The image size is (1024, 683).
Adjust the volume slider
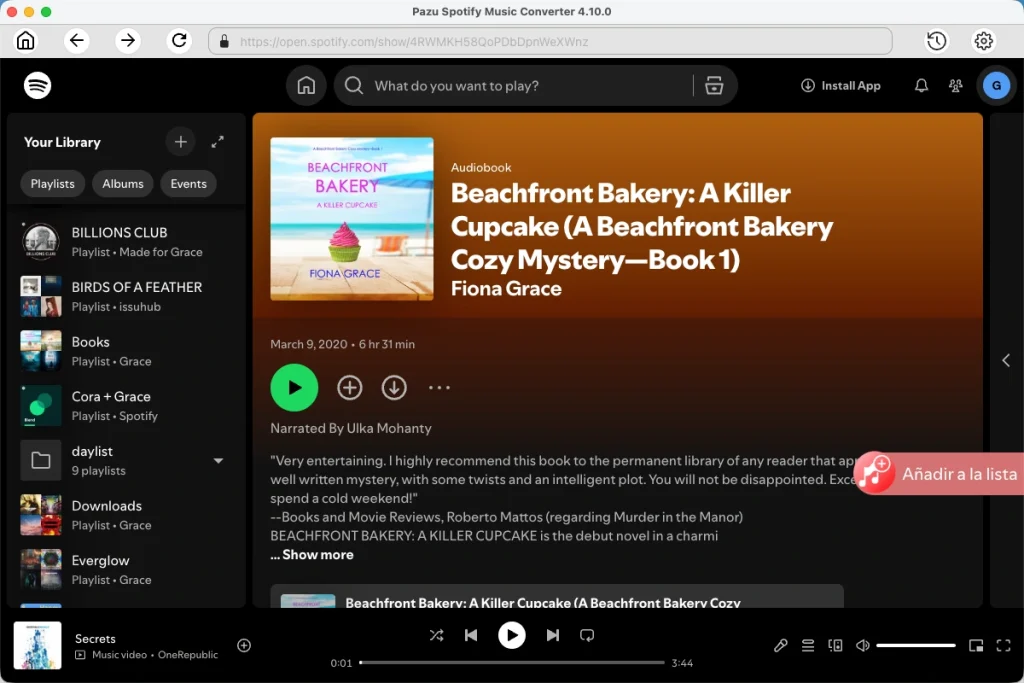point(916,645)
